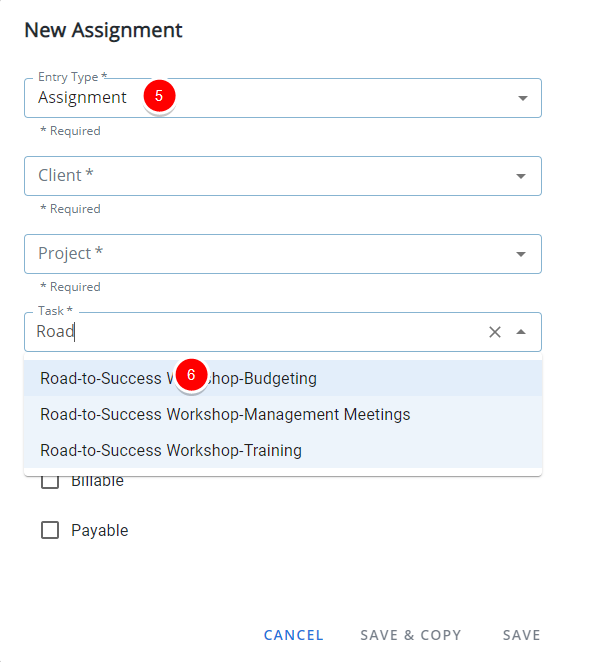Click the Assignment value in Entry Type
This screenshot has width=596, height=662.
82,98
